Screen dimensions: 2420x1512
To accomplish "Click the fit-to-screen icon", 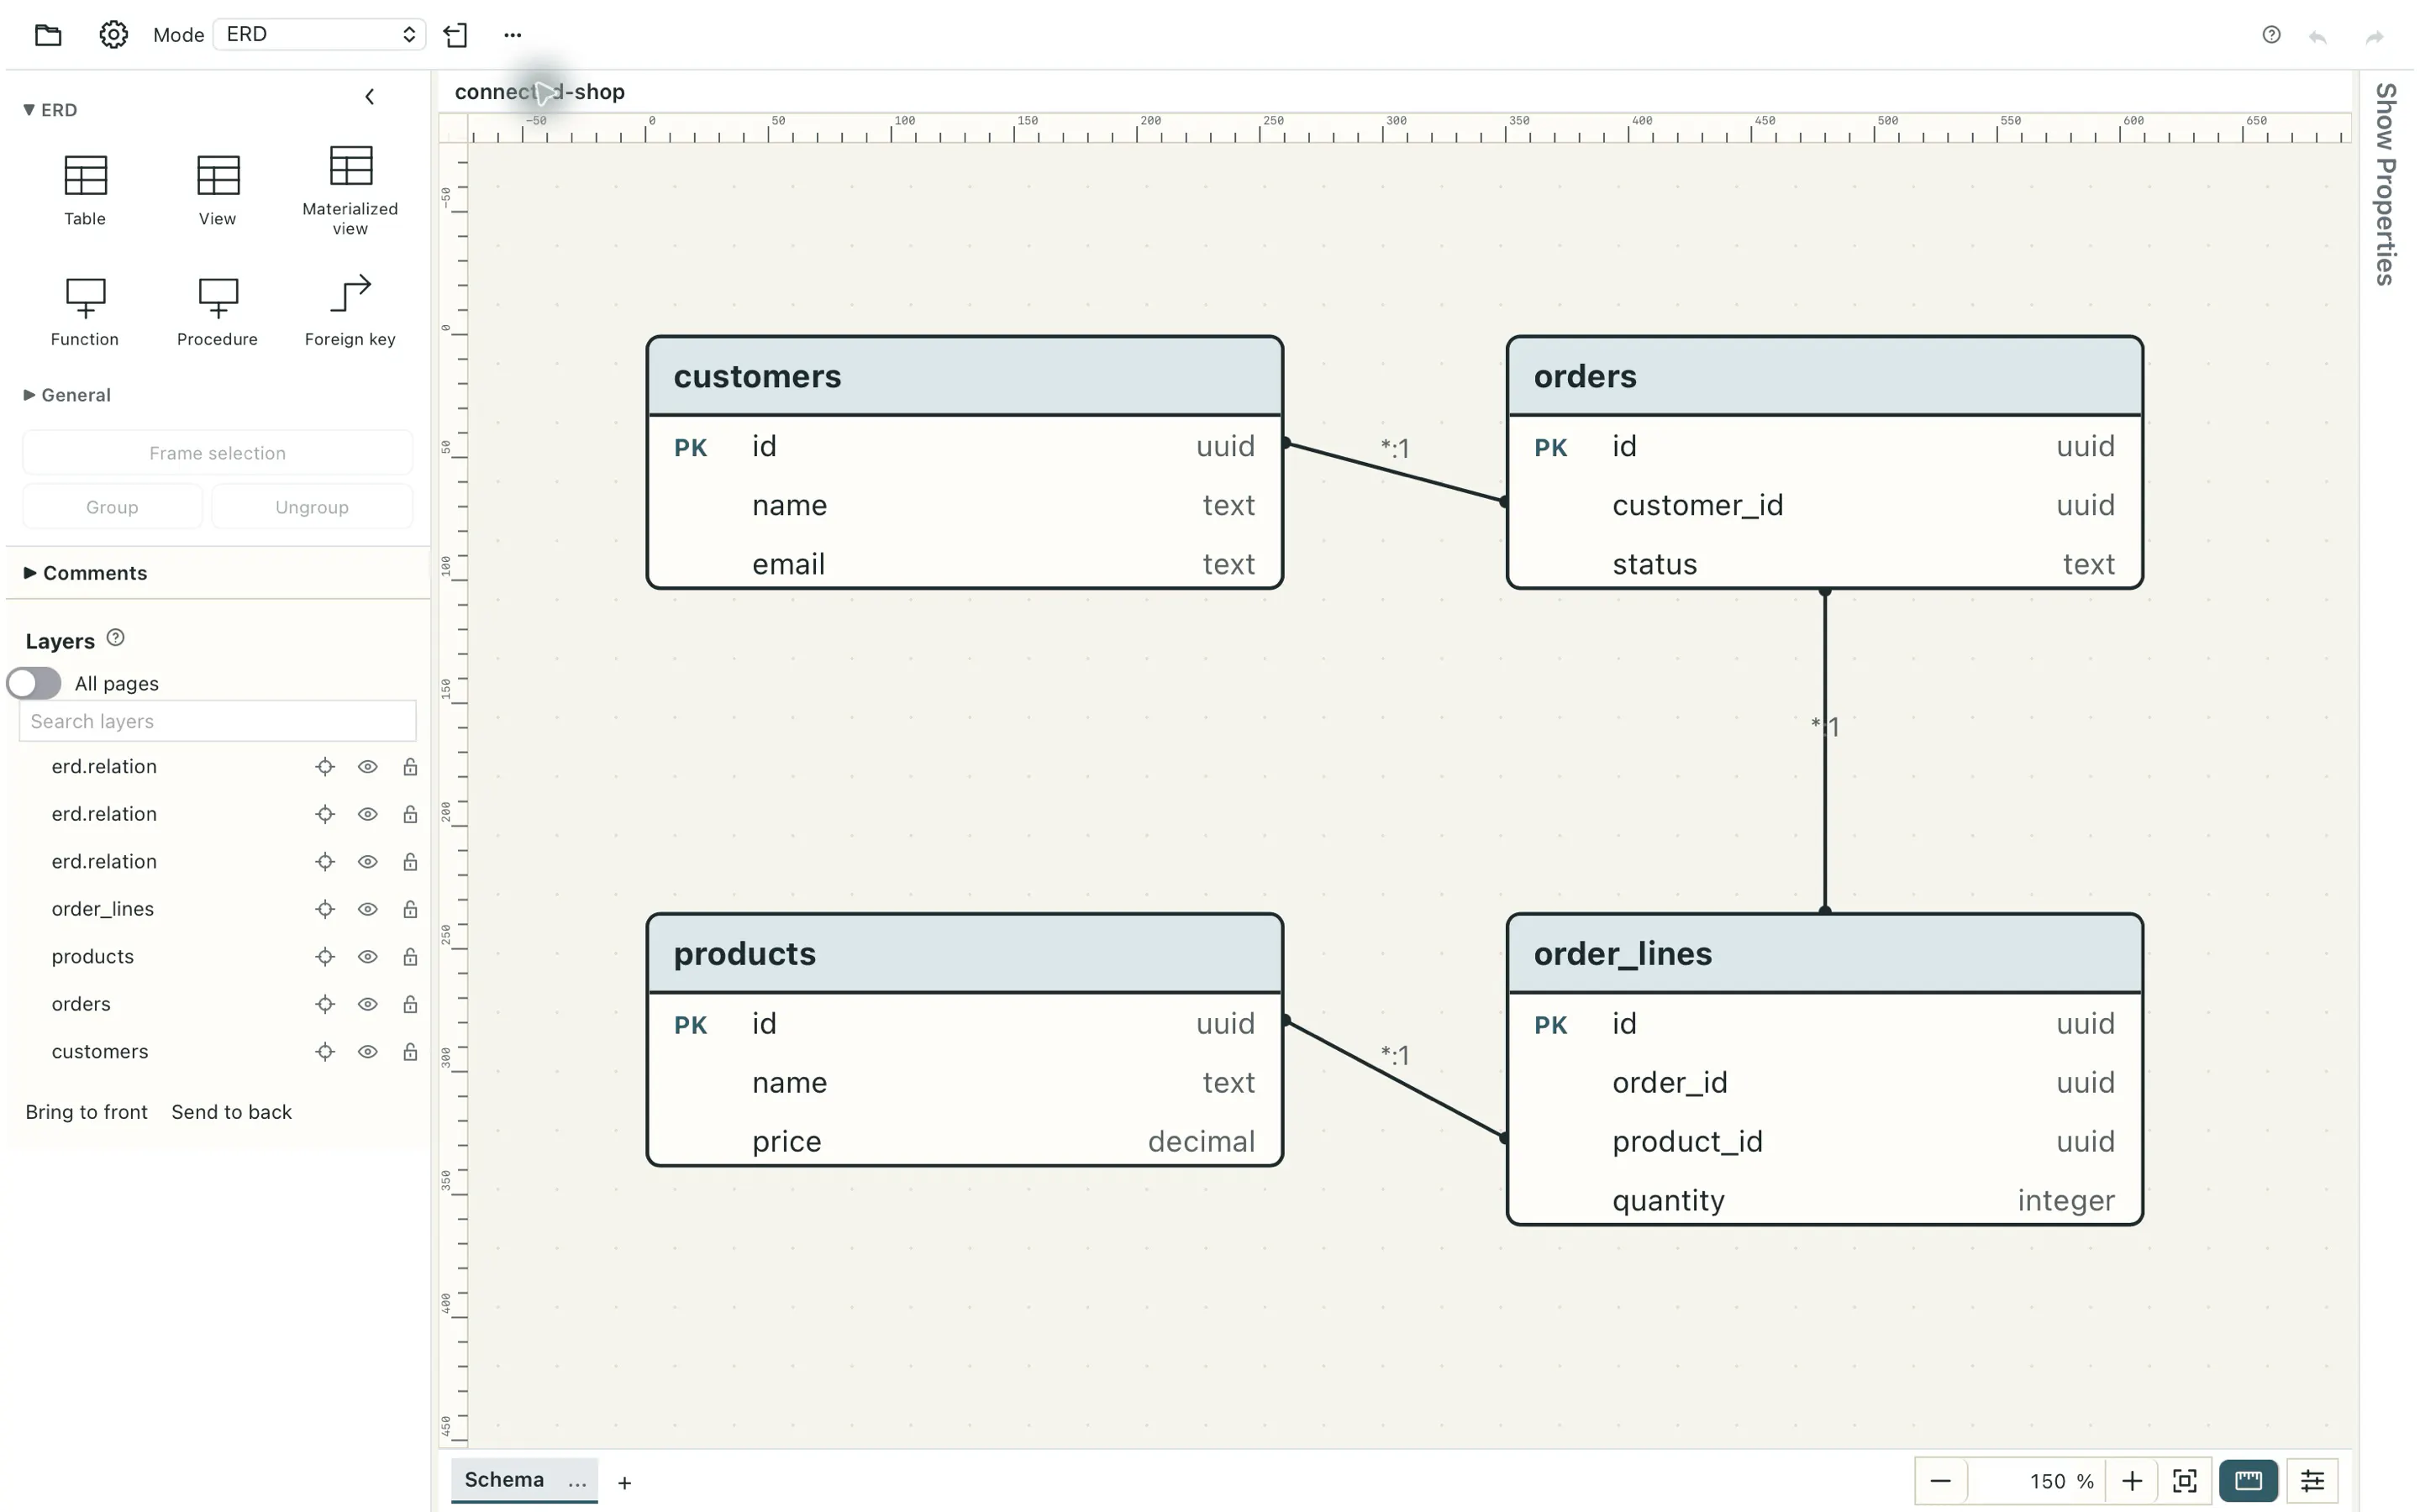I will (x=2185, y=1481).
